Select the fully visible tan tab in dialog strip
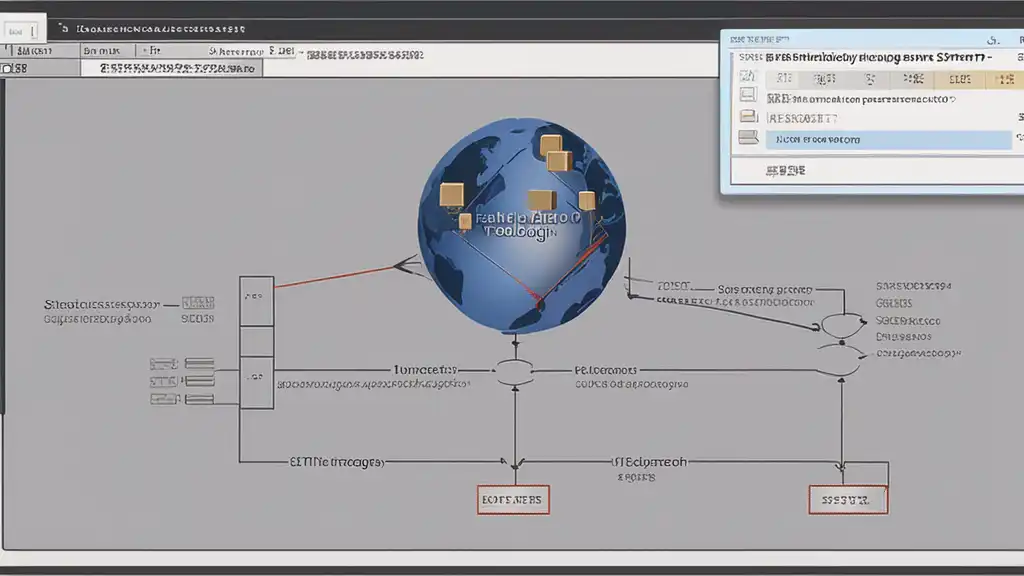Screen dimensions: 1024x576 [959, 79]
